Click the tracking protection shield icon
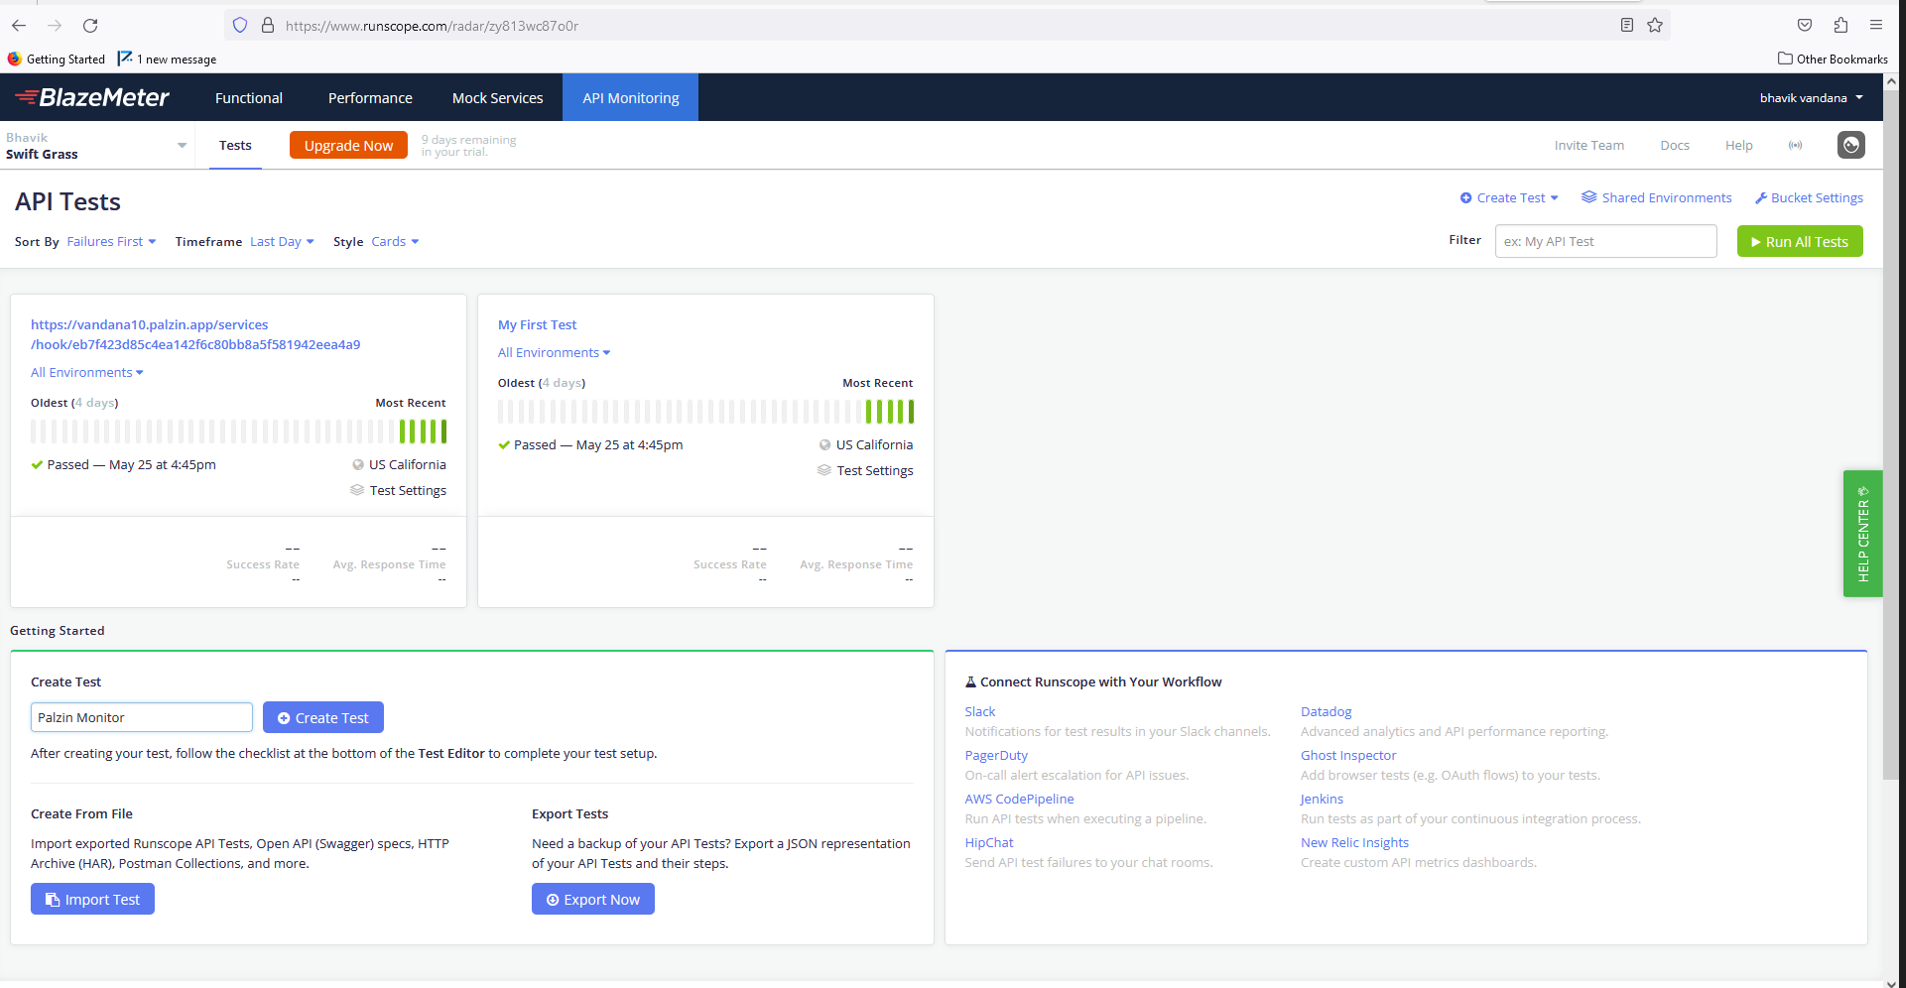The height and width of the screenshot is (988, 1906). click(x=240, y=25)
